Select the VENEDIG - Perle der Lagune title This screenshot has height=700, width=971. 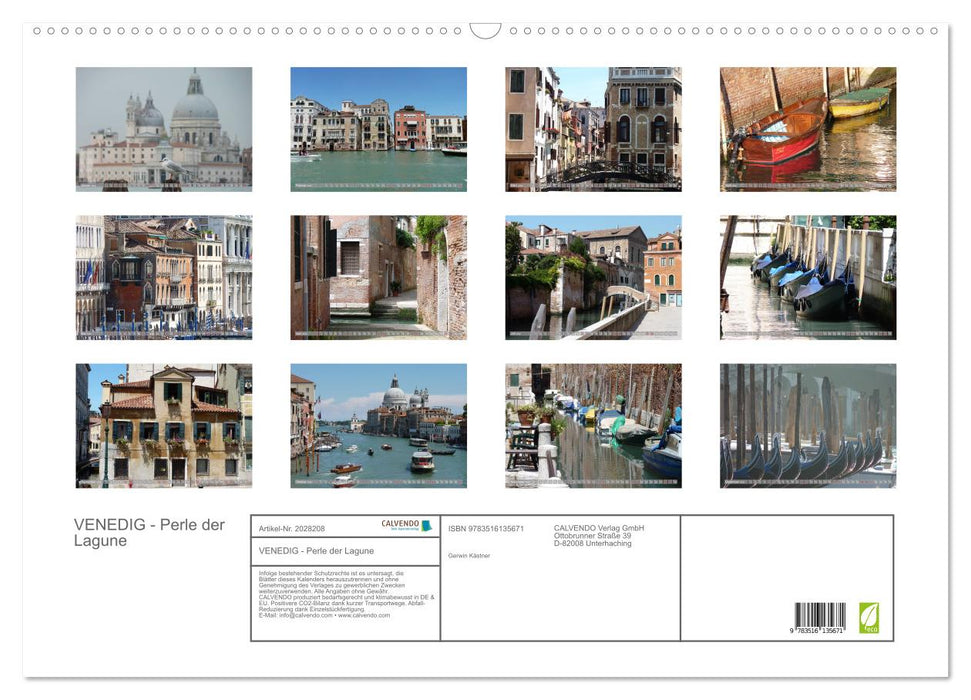tap(149, 532)
